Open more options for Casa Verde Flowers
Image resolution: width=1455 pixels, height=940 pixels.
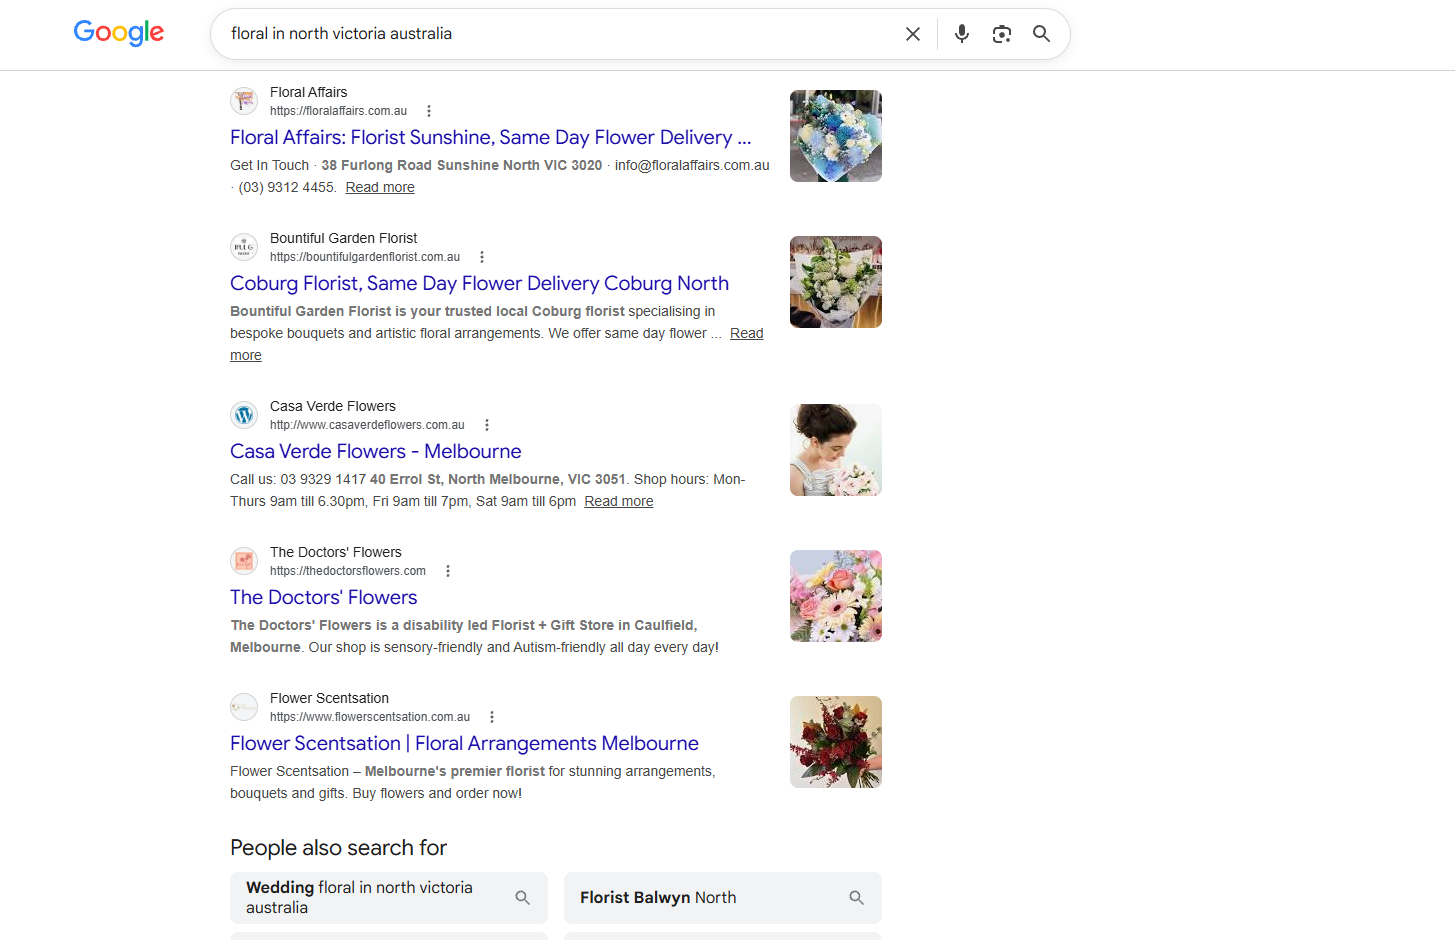pos(487,425)
